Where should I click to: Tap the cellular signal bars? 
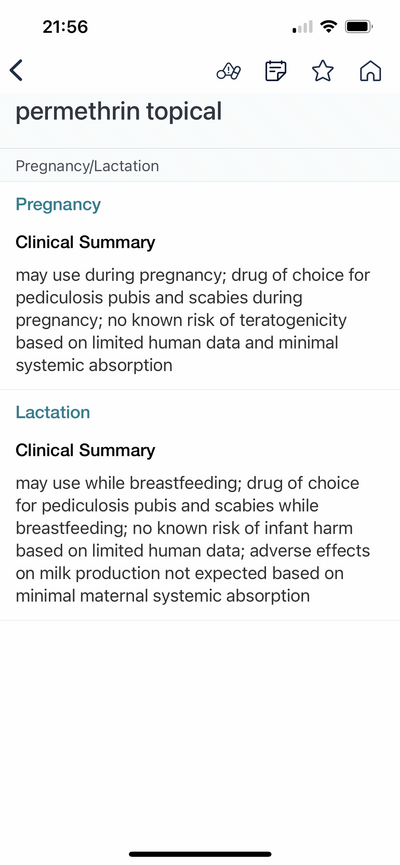(x=302, y=26)
